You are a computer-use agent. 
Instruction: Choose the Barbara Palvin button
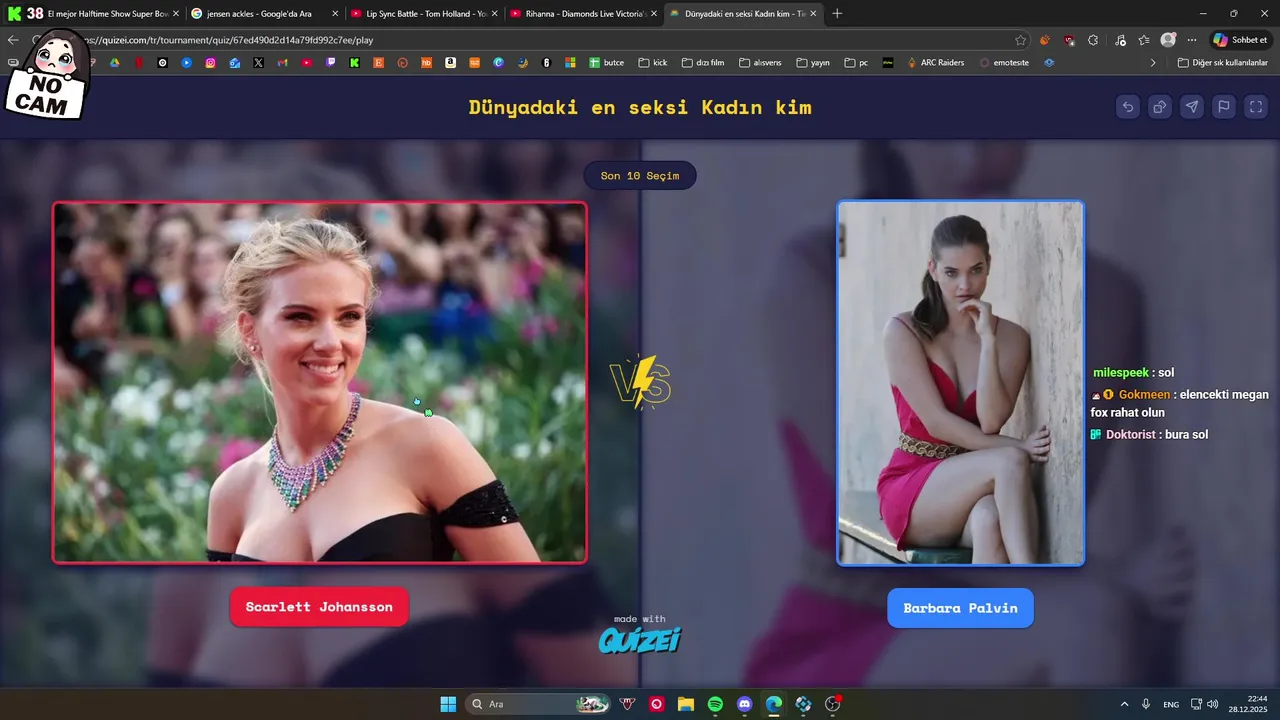(960, 608)
